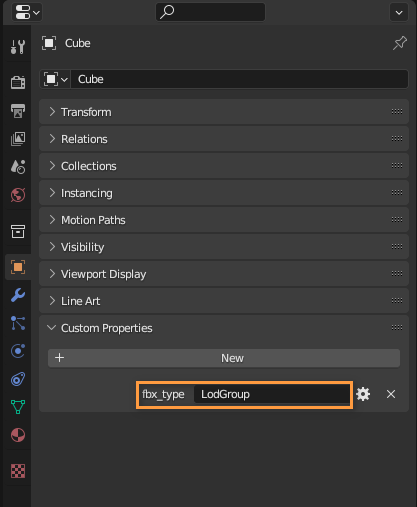This screenshot has height=507, width=417.
Task: Open the Physics properties tab
Action: (x=18, y=351)
